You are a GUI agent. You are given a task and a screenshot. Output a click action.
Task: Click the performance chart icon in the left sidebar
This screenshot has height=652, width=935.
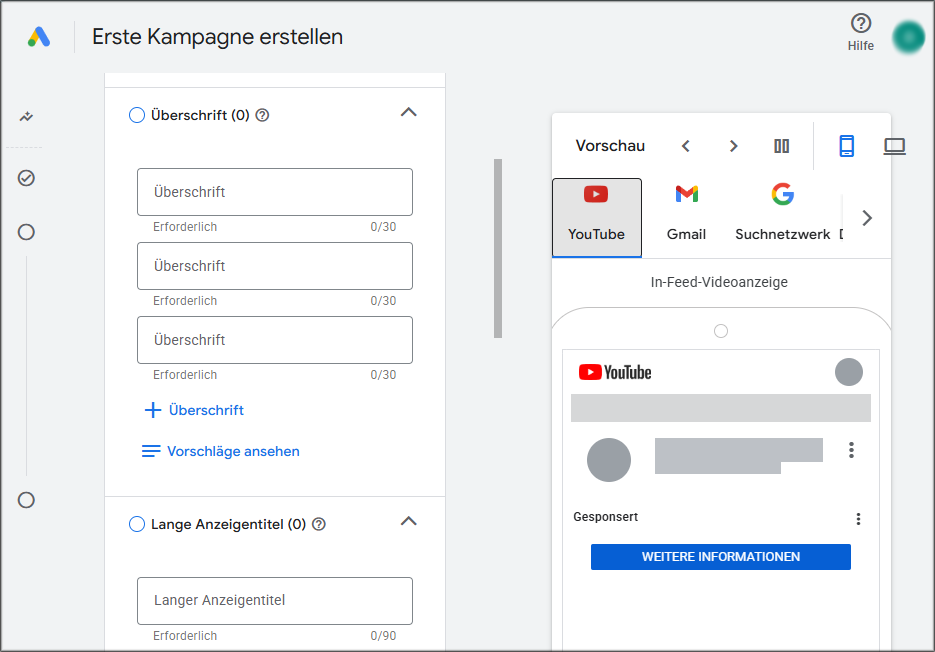coord(25,117)
